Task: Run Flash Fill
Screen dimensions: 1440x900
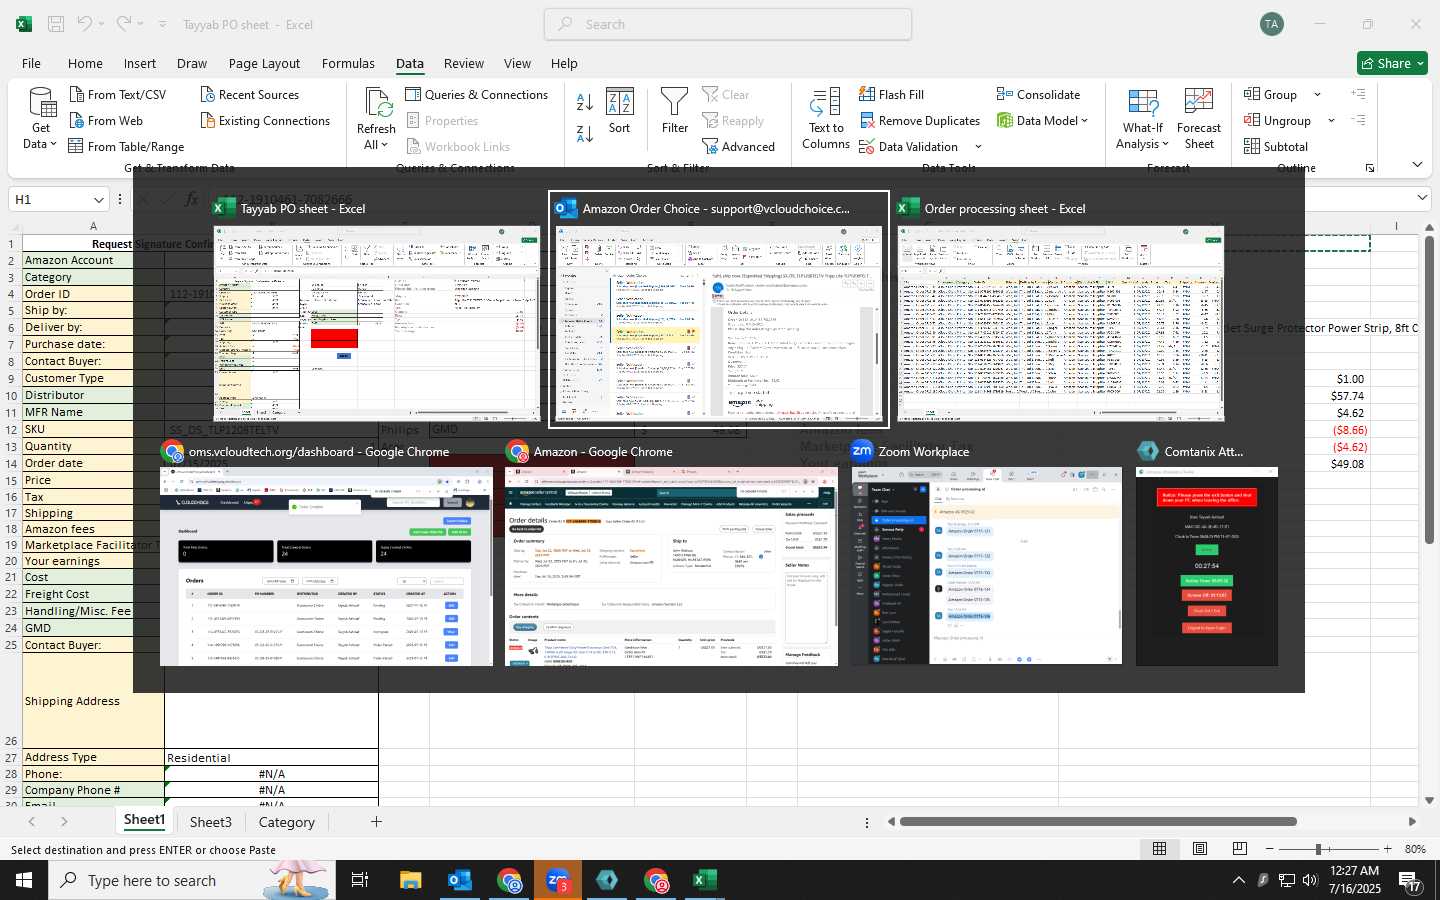Action: point(891,94)
